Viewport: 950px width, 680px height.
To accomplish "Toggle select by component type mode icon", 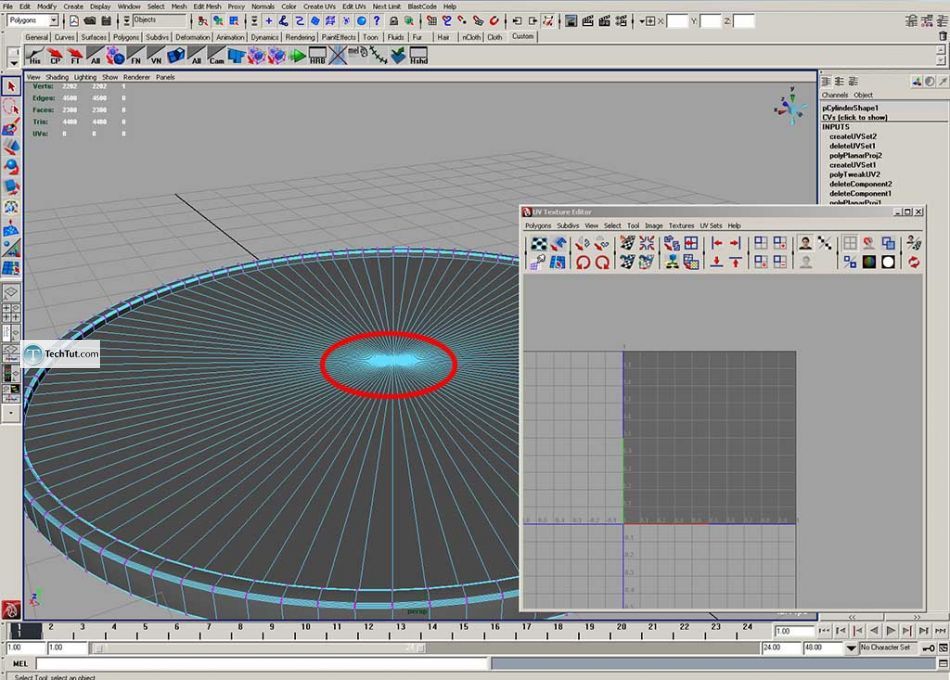I will click(x=234, y=21).
